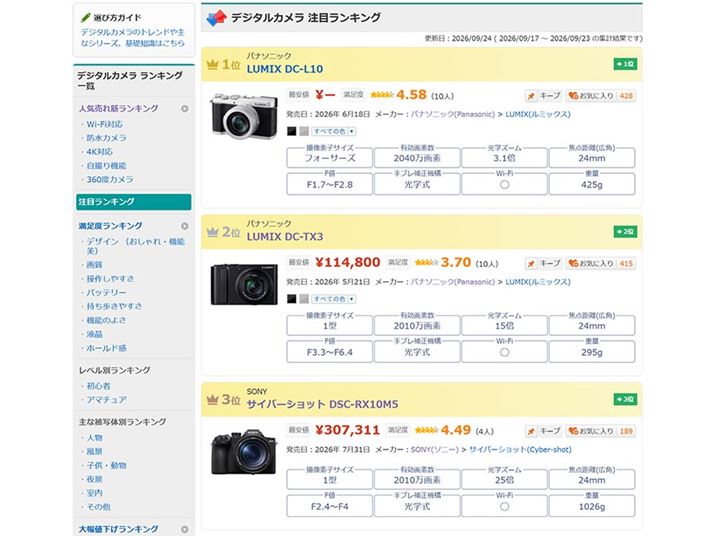Click the green rank badge on the 3位 row
The image size is (715, 536).
625,400
